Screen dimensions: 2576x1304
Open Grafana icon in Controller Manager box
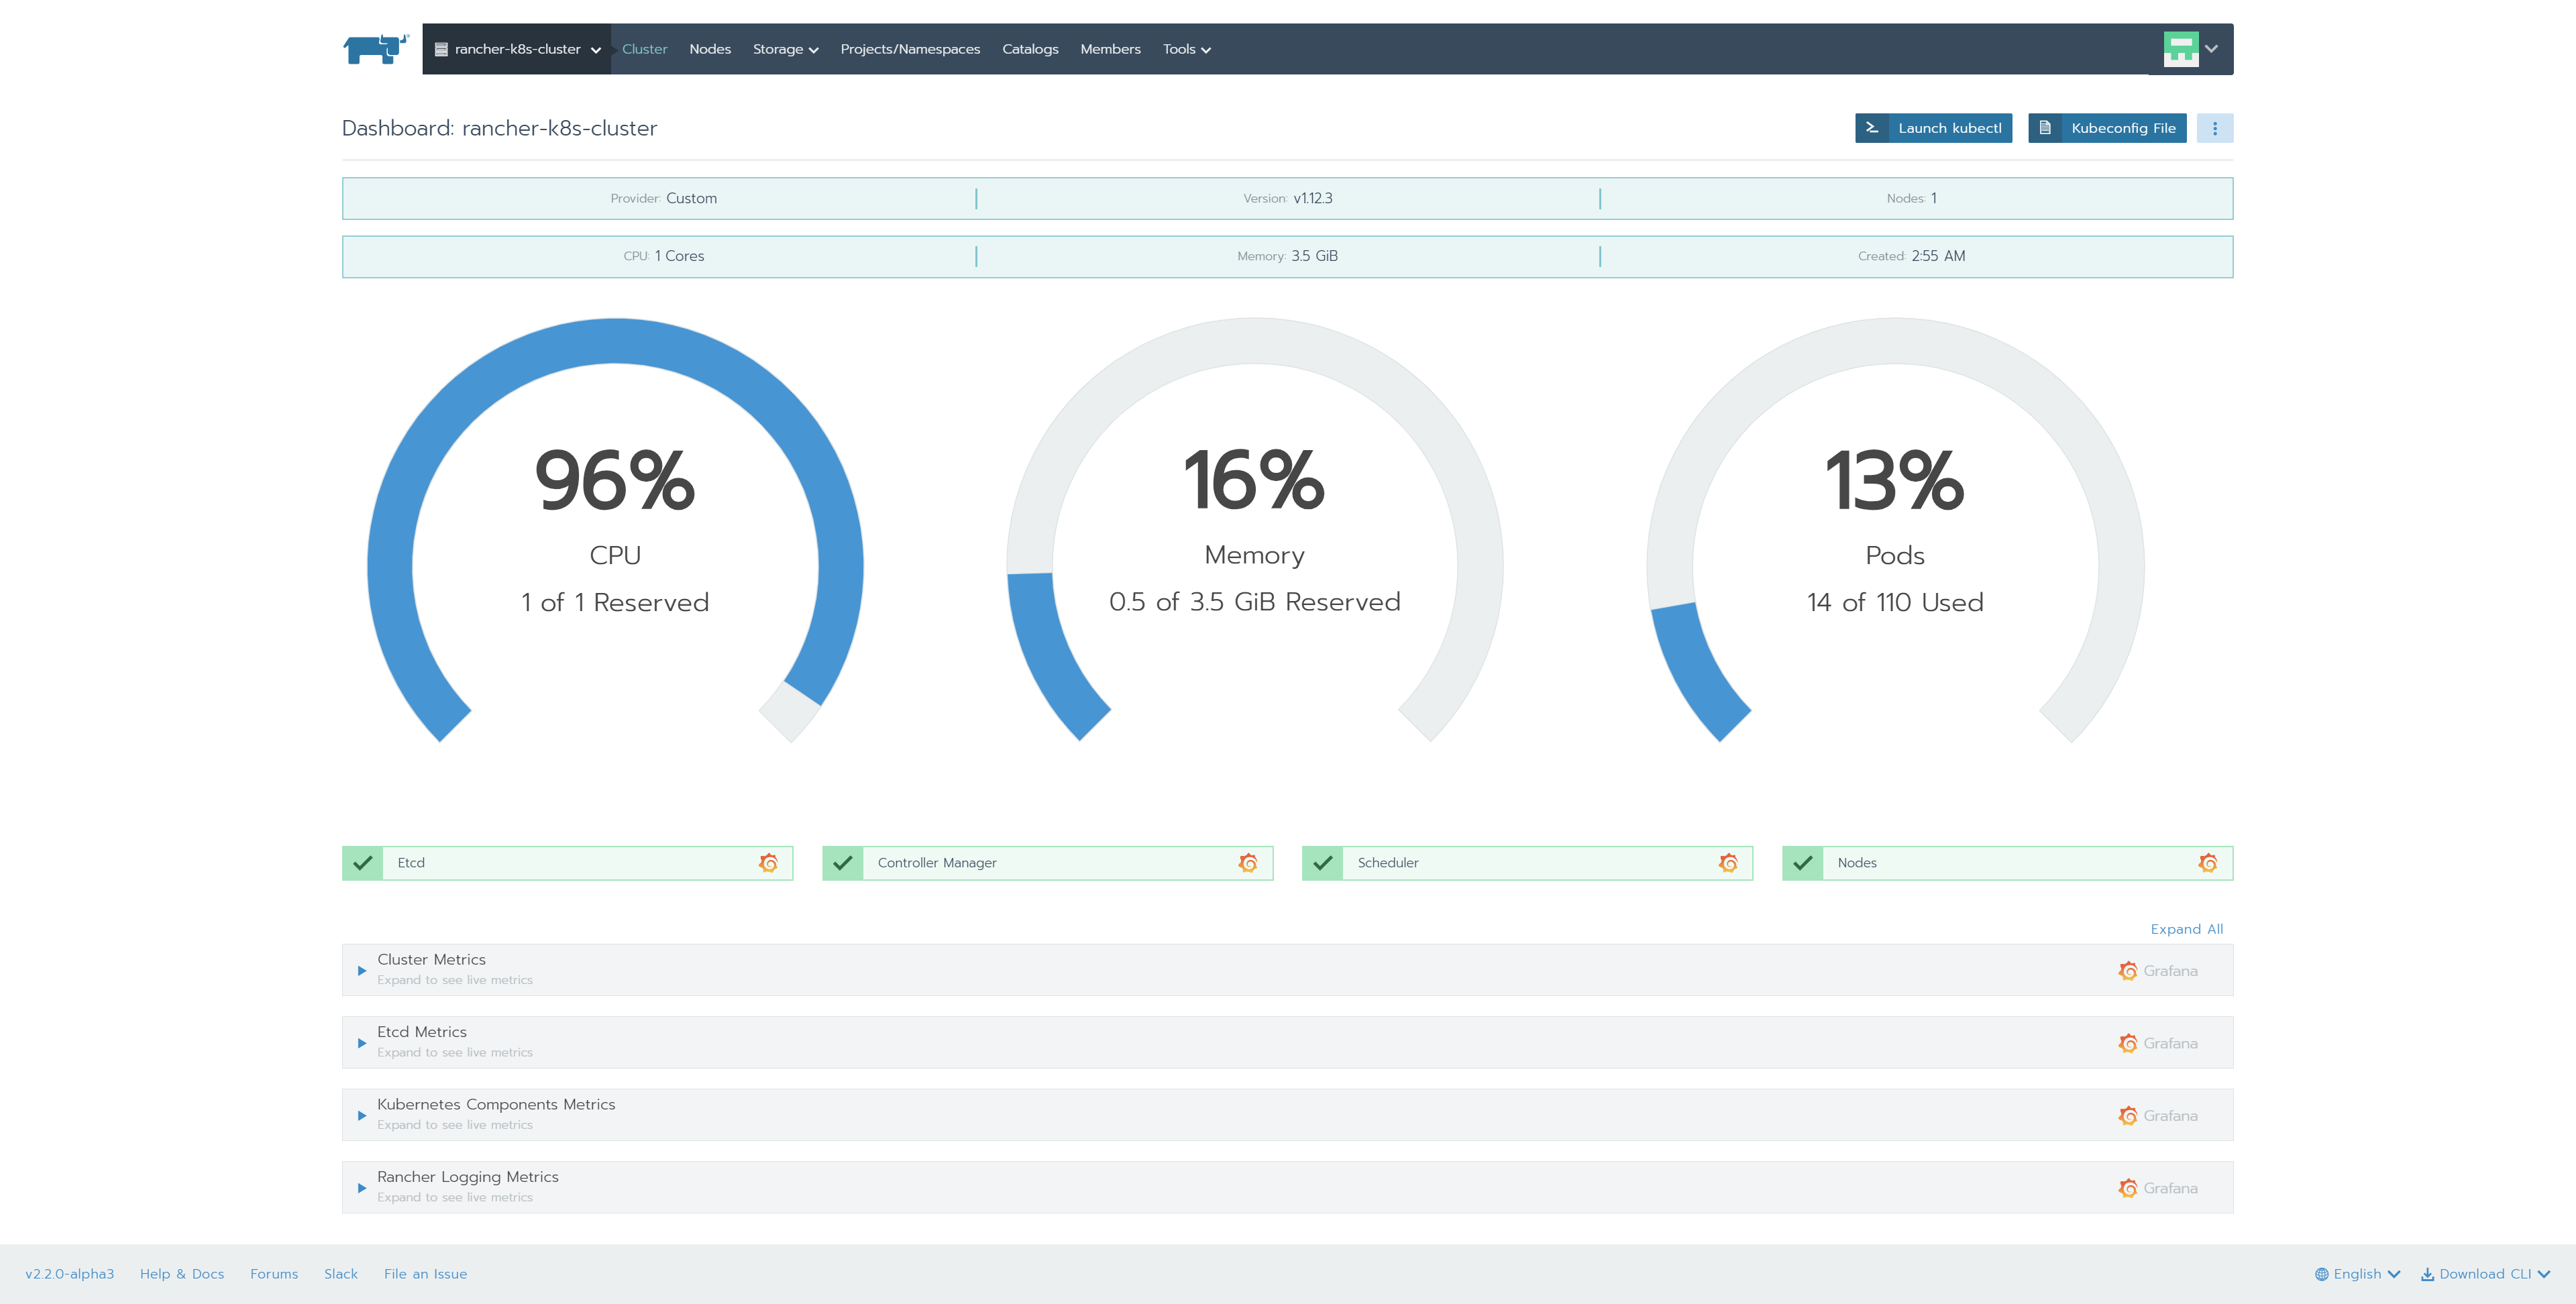point(1248,863)
